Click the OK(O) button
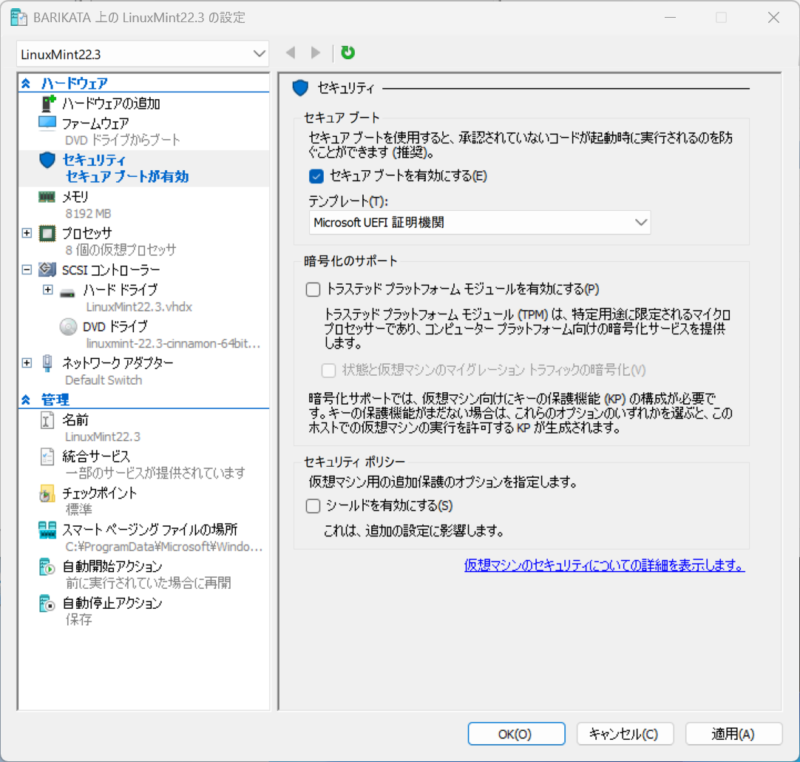This screenshot has height=762, width=800. (x=515, y=733)
